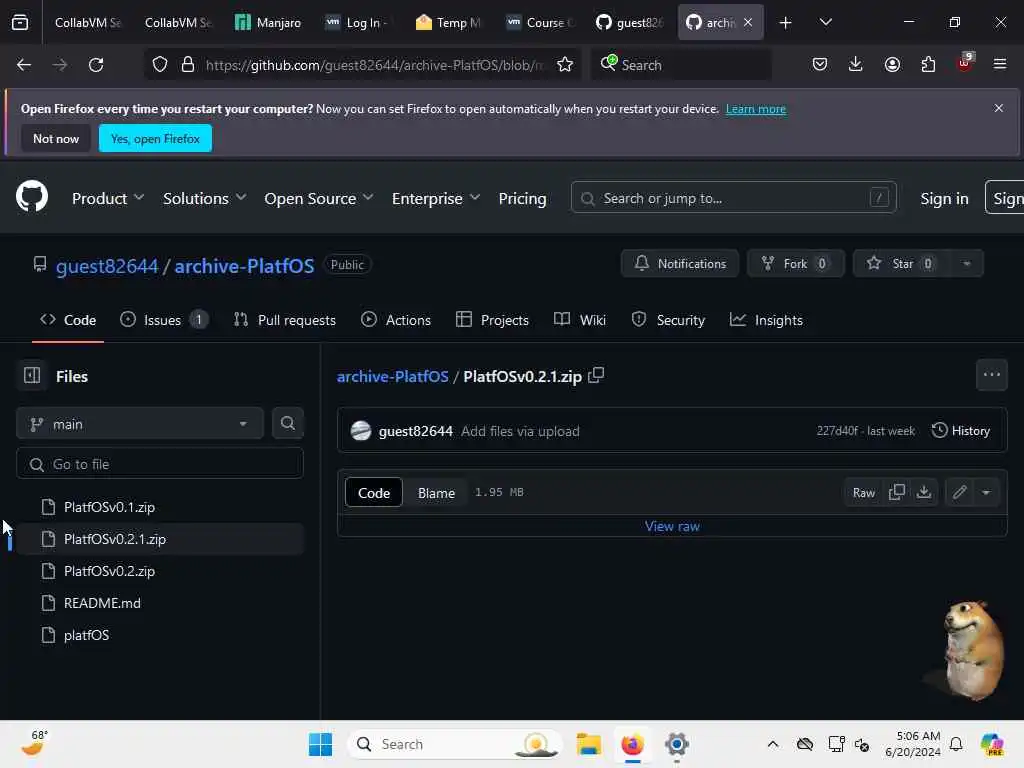Open the Firefox extensions puzzle icon
The height and width of the screenshot is (768, 1024).
[x=928, y=65]
